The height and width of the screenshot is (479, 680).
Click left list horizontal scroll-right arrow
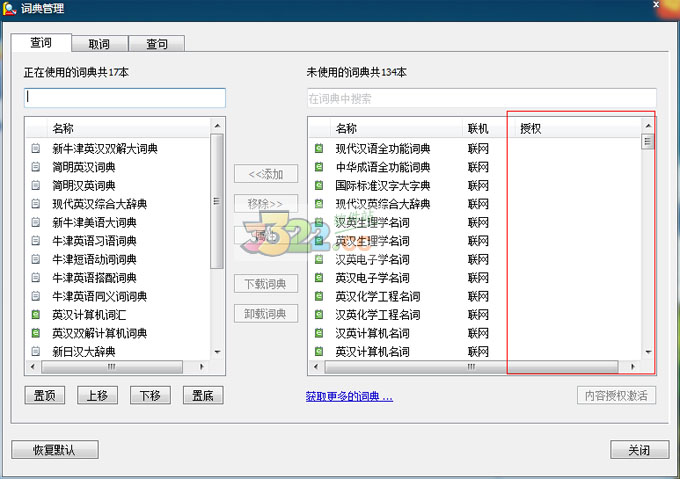[201, 367]
